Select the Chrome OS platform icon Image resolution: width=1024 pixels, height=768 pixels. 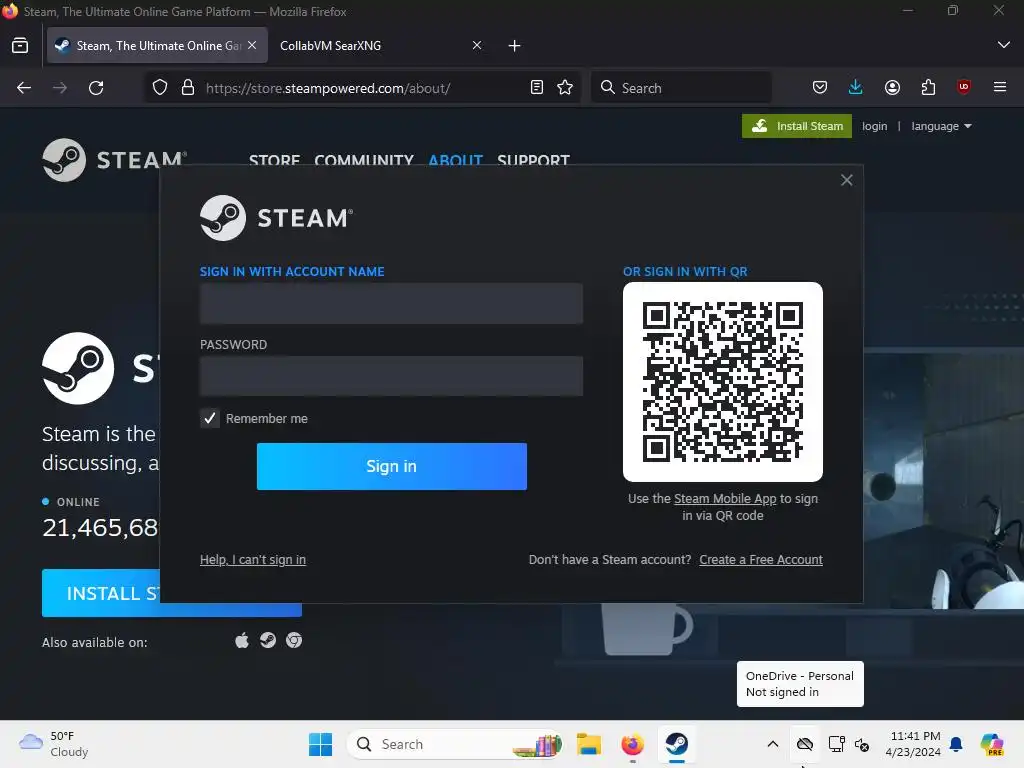(x=294, y=641)
